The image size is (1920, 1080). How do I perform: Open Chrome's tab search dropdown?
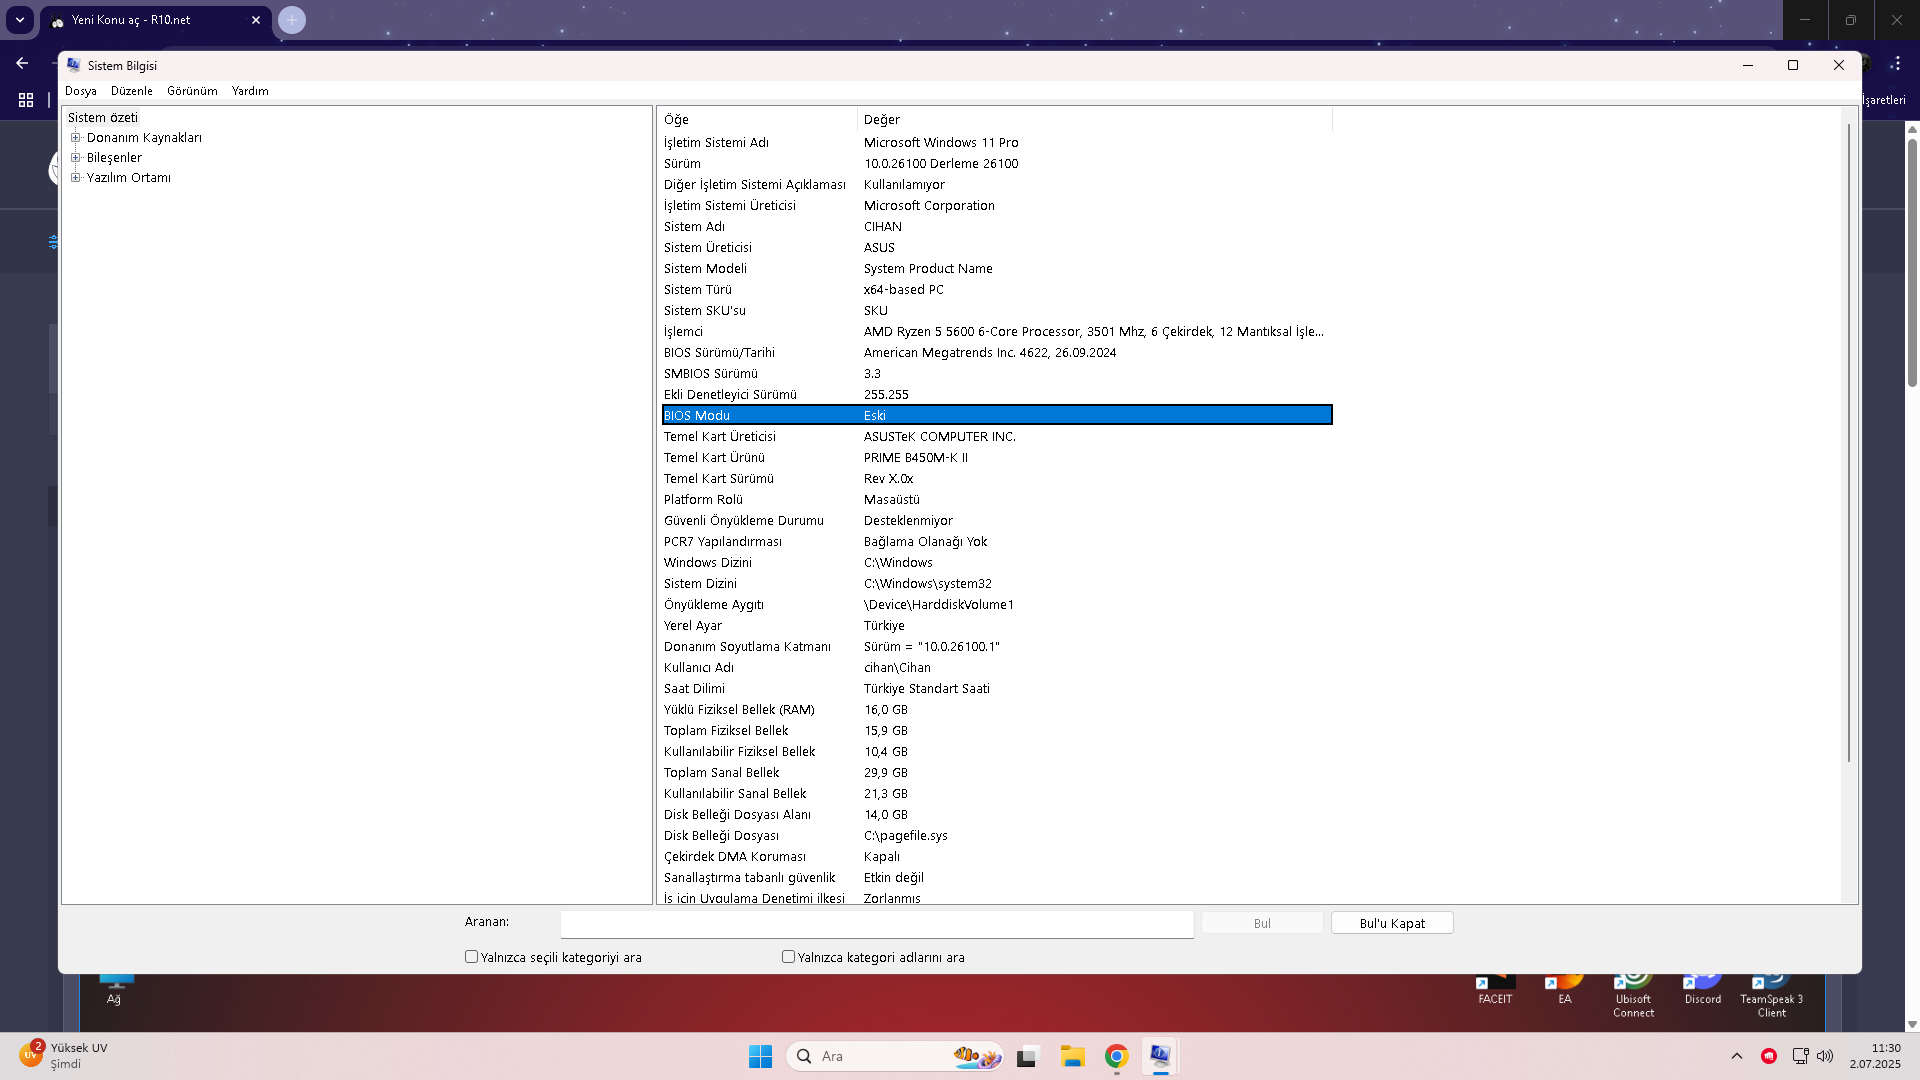(20, 20)
